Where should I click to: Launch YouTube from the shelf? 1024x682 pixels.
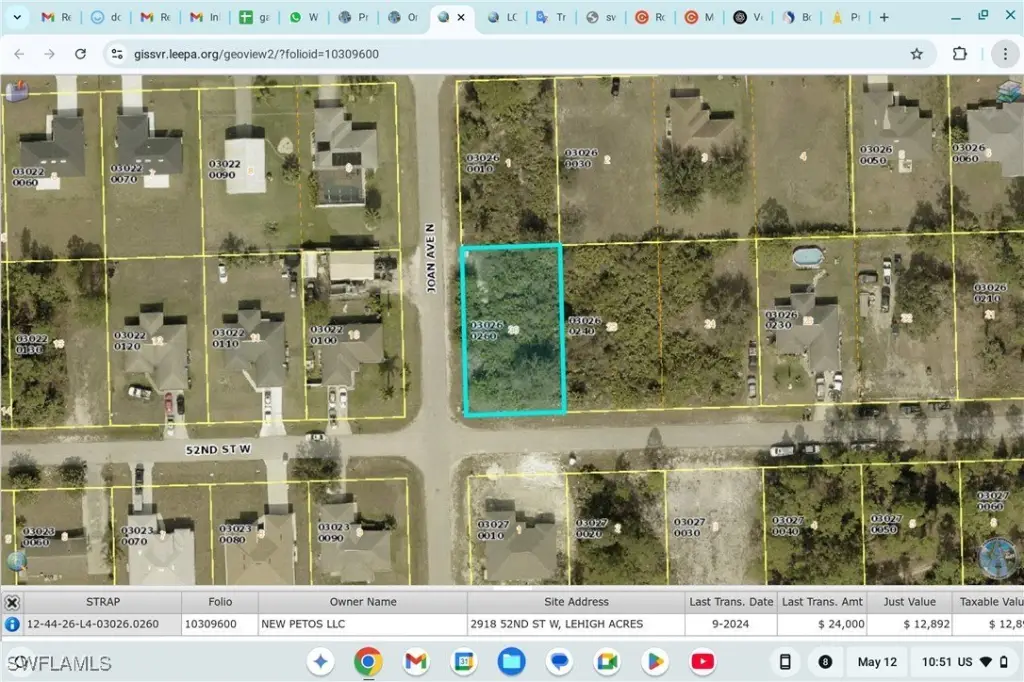703,661
